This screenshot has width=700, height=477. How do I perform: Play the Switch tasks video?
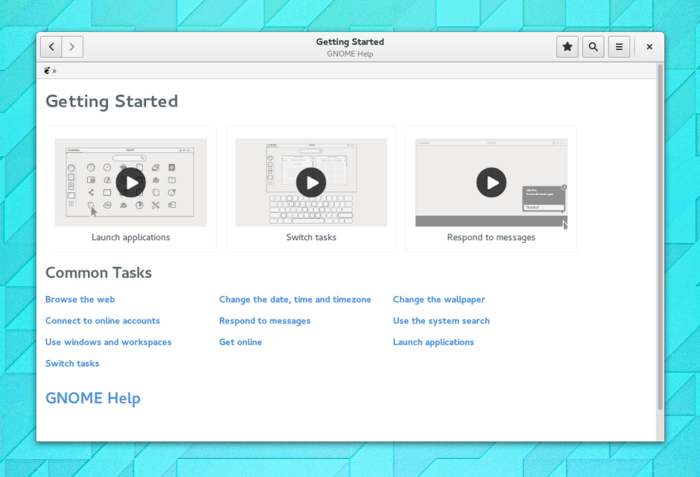[311, 182]
